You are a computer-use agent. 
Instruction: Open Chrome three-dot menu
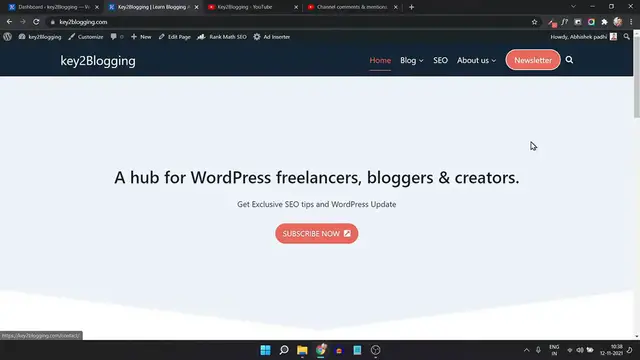[x=631, y=22]
